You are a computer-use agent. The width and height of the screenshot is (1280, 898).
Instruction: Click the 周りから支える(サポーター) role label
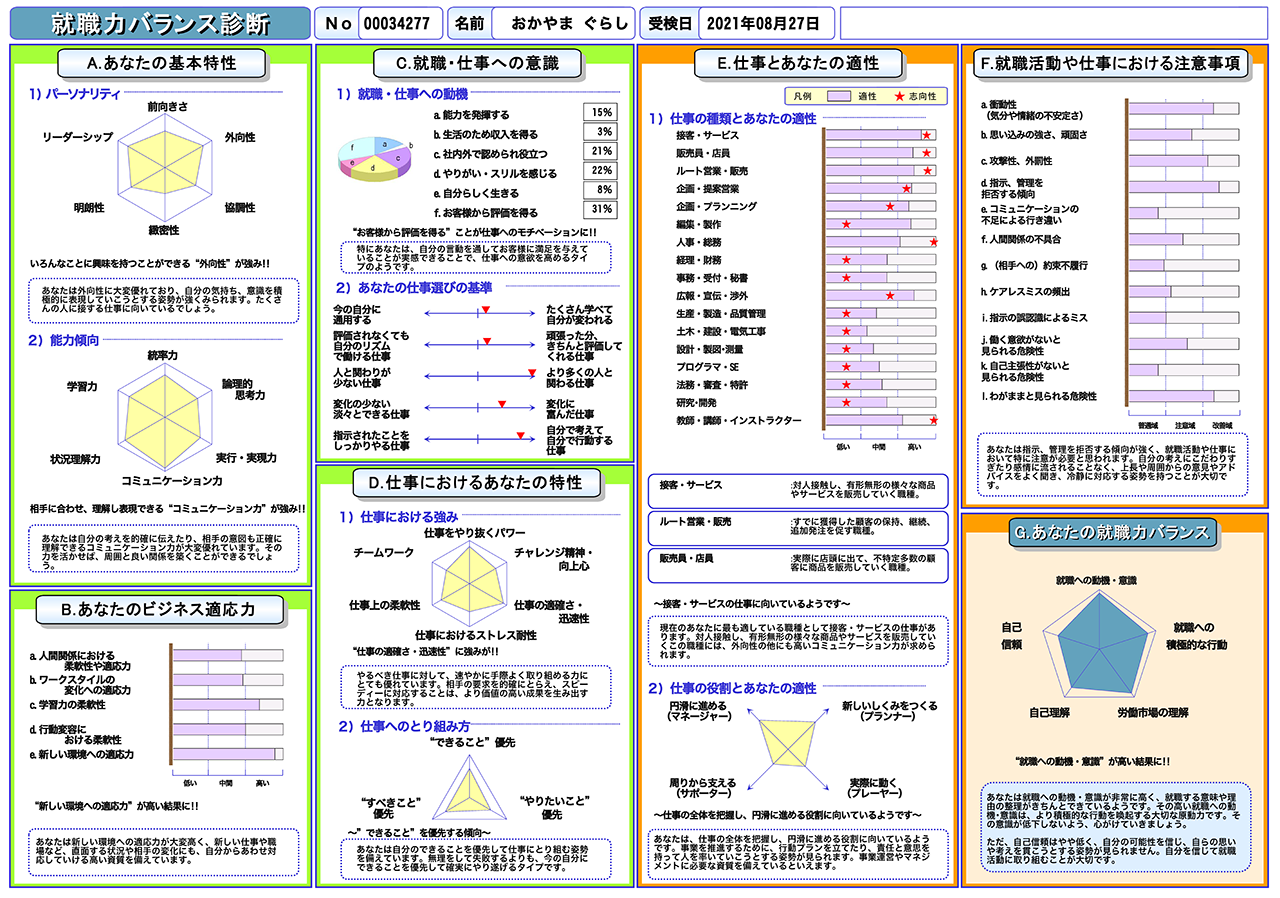pos(703,787)
